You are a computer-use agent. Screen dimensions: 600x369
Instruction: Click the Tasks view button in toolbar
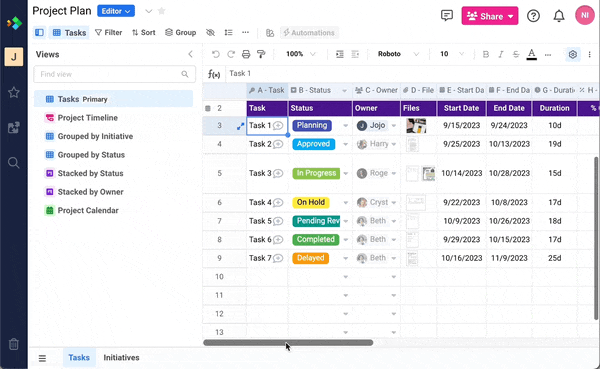[x=69, y=33]
